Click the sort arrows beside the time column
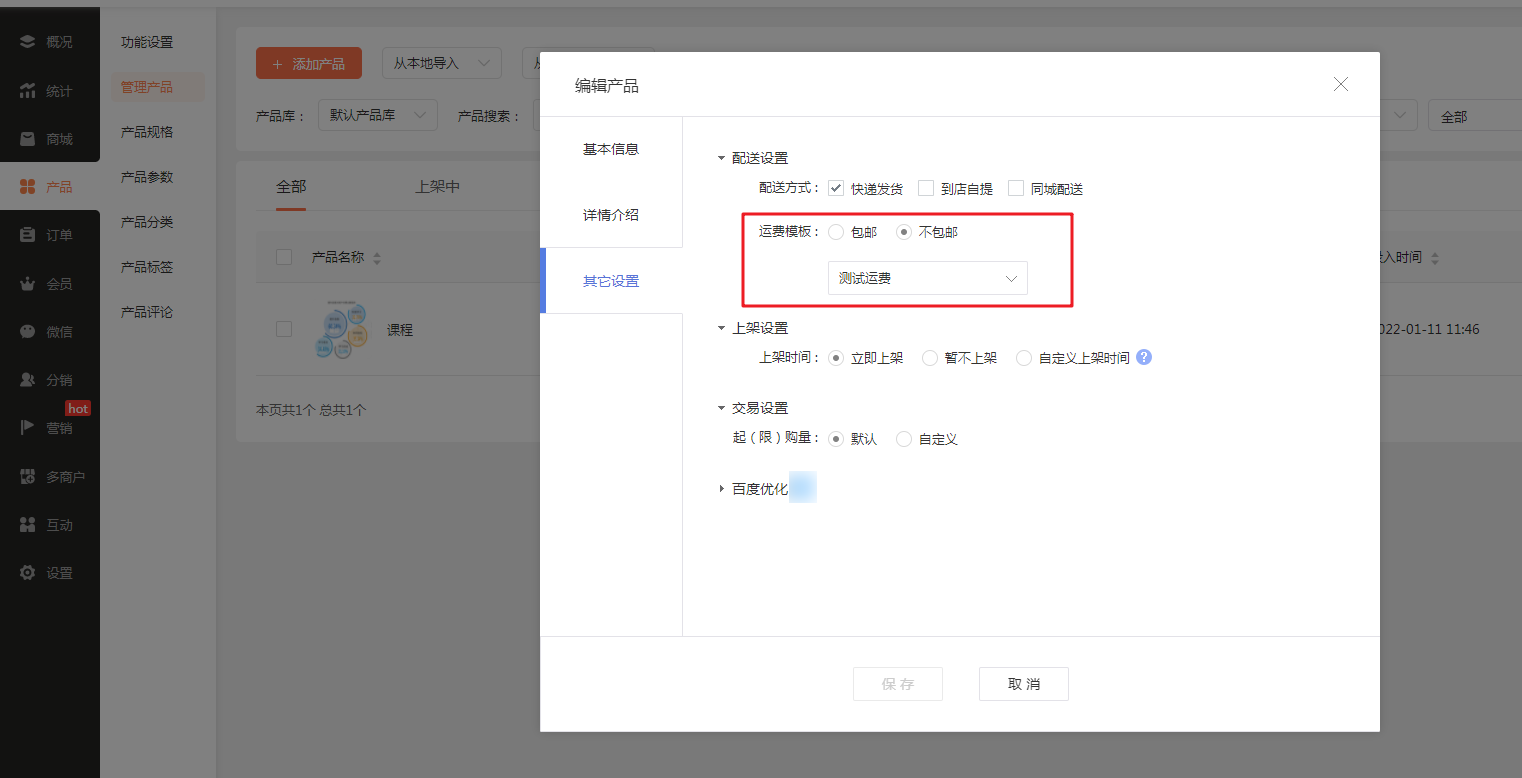Screen dimensions: 1522x778 click(x=1435, y=258)
